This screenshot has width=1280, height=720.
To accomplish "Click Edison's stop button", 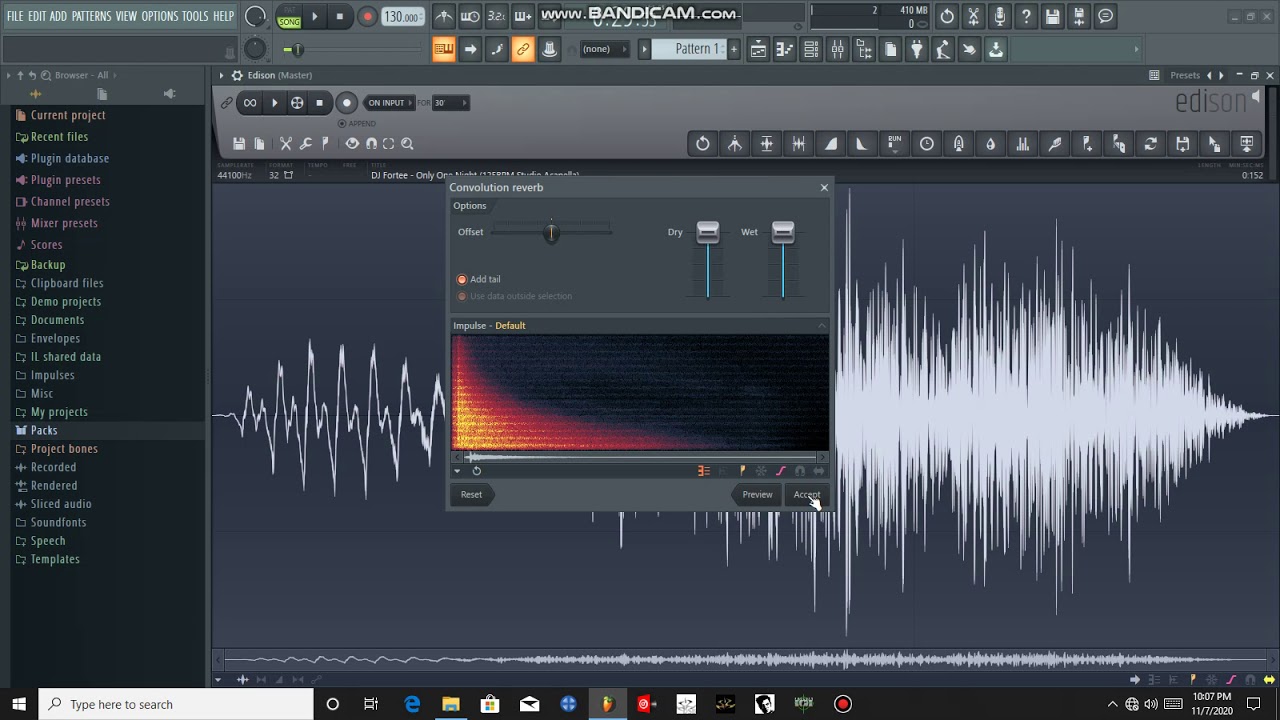I will 319,103.
